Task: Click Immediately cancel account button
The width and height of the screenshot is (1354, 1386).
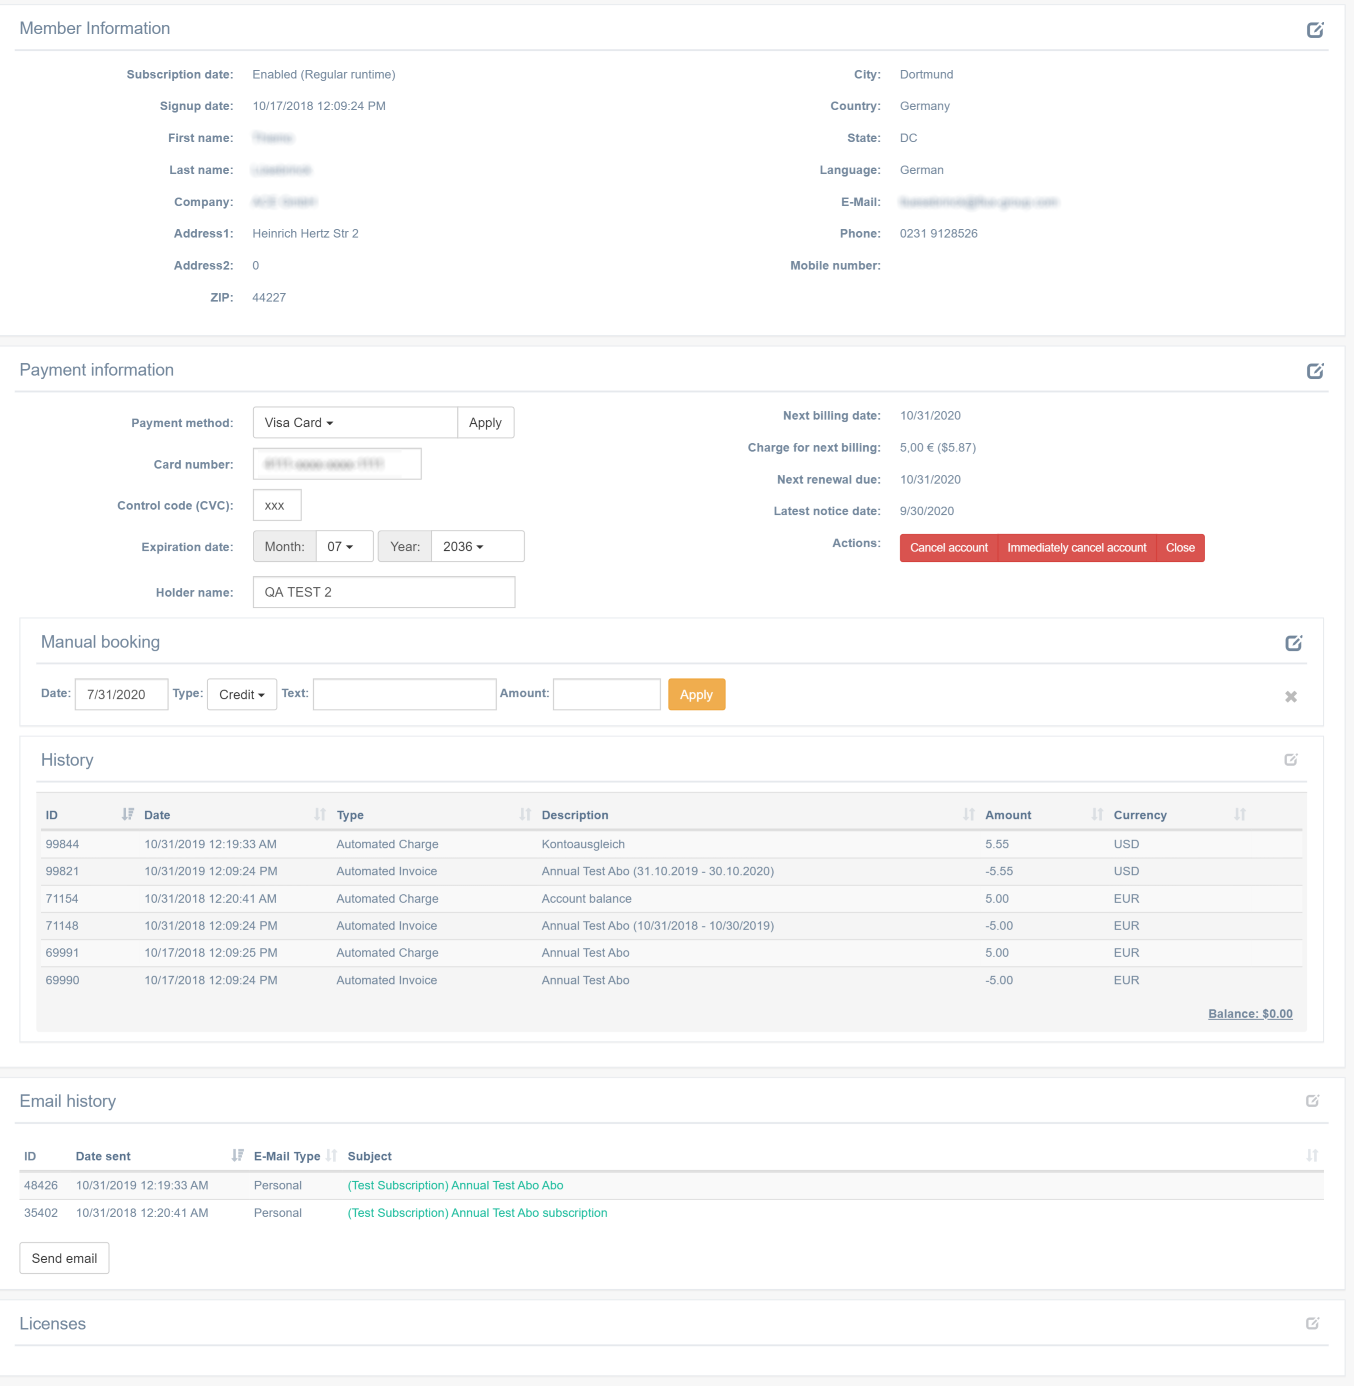Action: tap(1076, 548)
